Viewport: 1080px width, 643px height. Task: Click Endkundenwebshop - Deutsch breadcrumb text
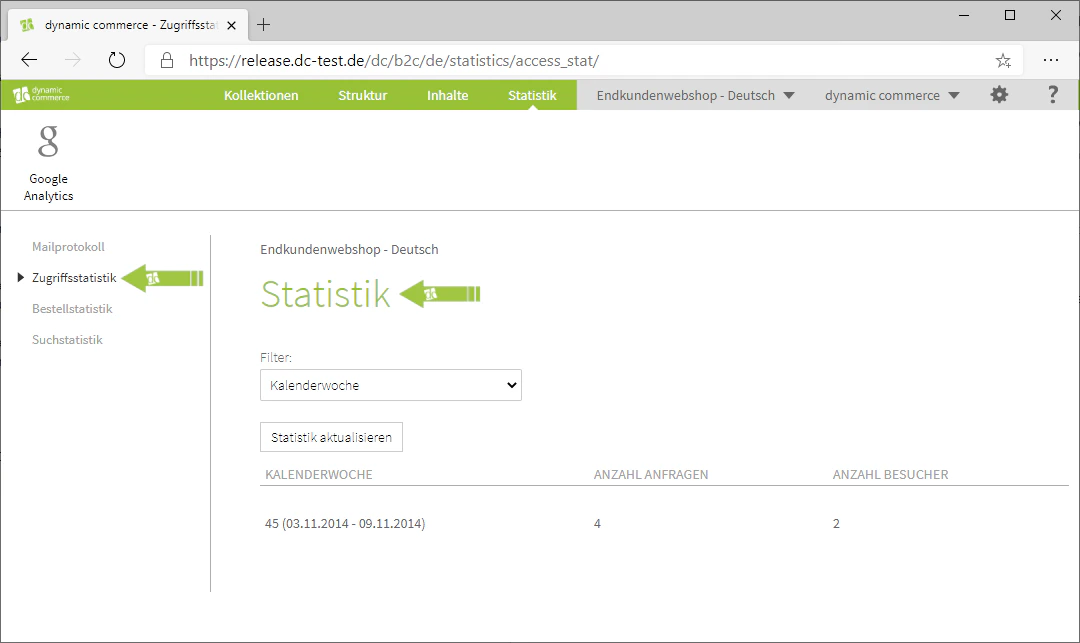(349, 250)
